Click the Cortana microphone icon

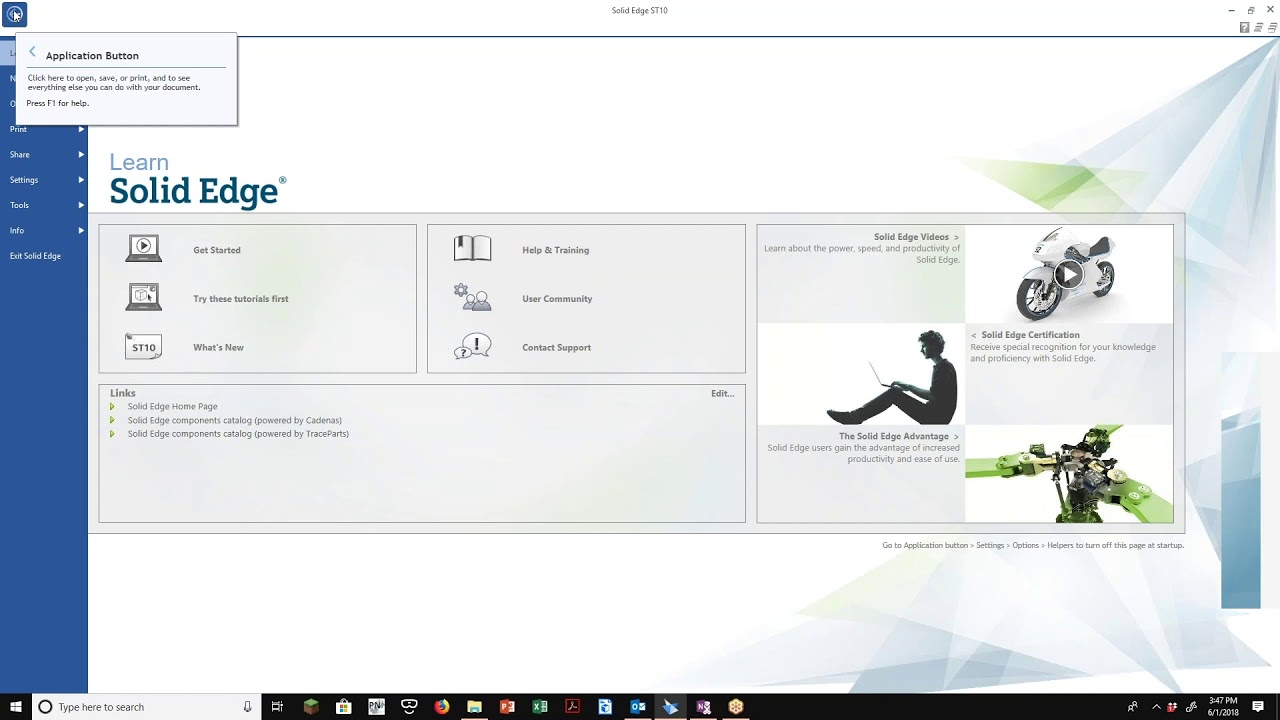pyautogui.click(x=247, y=707)
